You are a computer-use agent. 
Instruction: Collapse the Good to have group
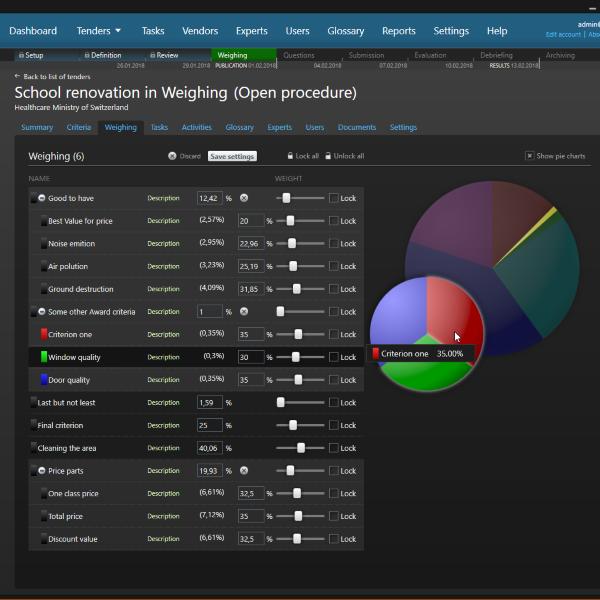pyautogui.click(x=42, y=198)
